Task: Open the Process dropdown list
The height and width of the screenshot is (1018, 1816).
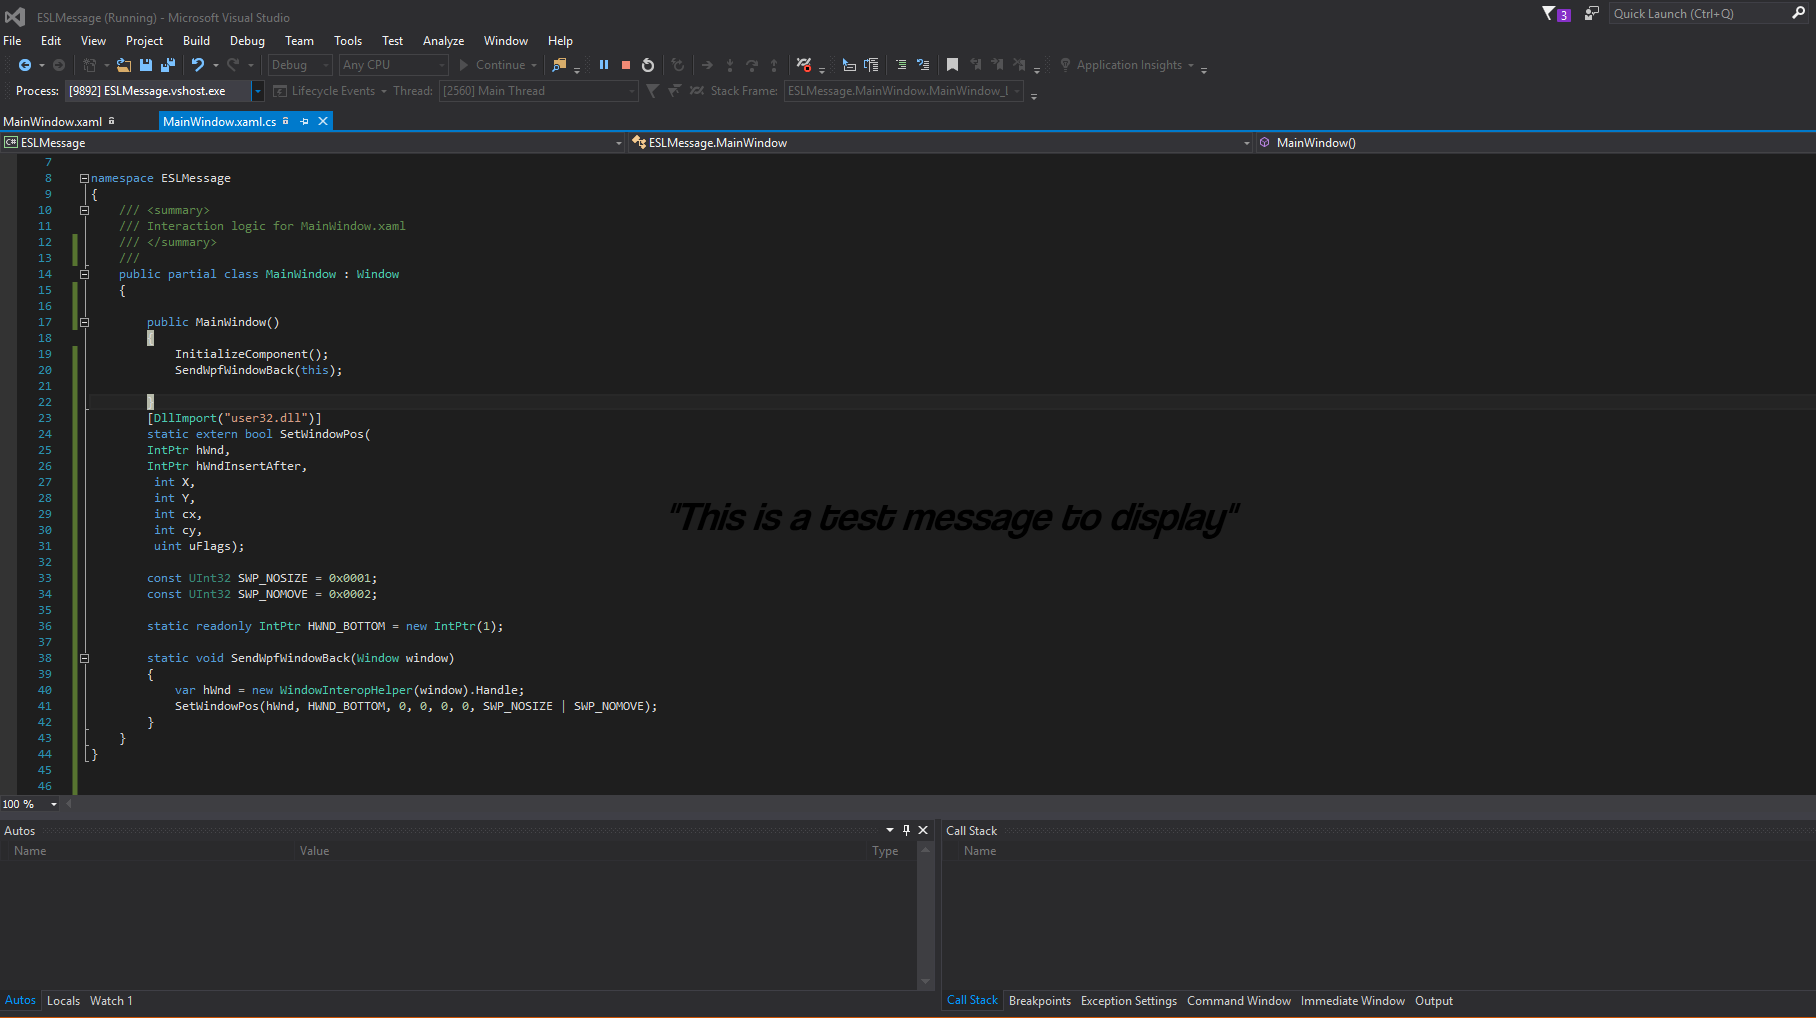Action: click(257, 91)
